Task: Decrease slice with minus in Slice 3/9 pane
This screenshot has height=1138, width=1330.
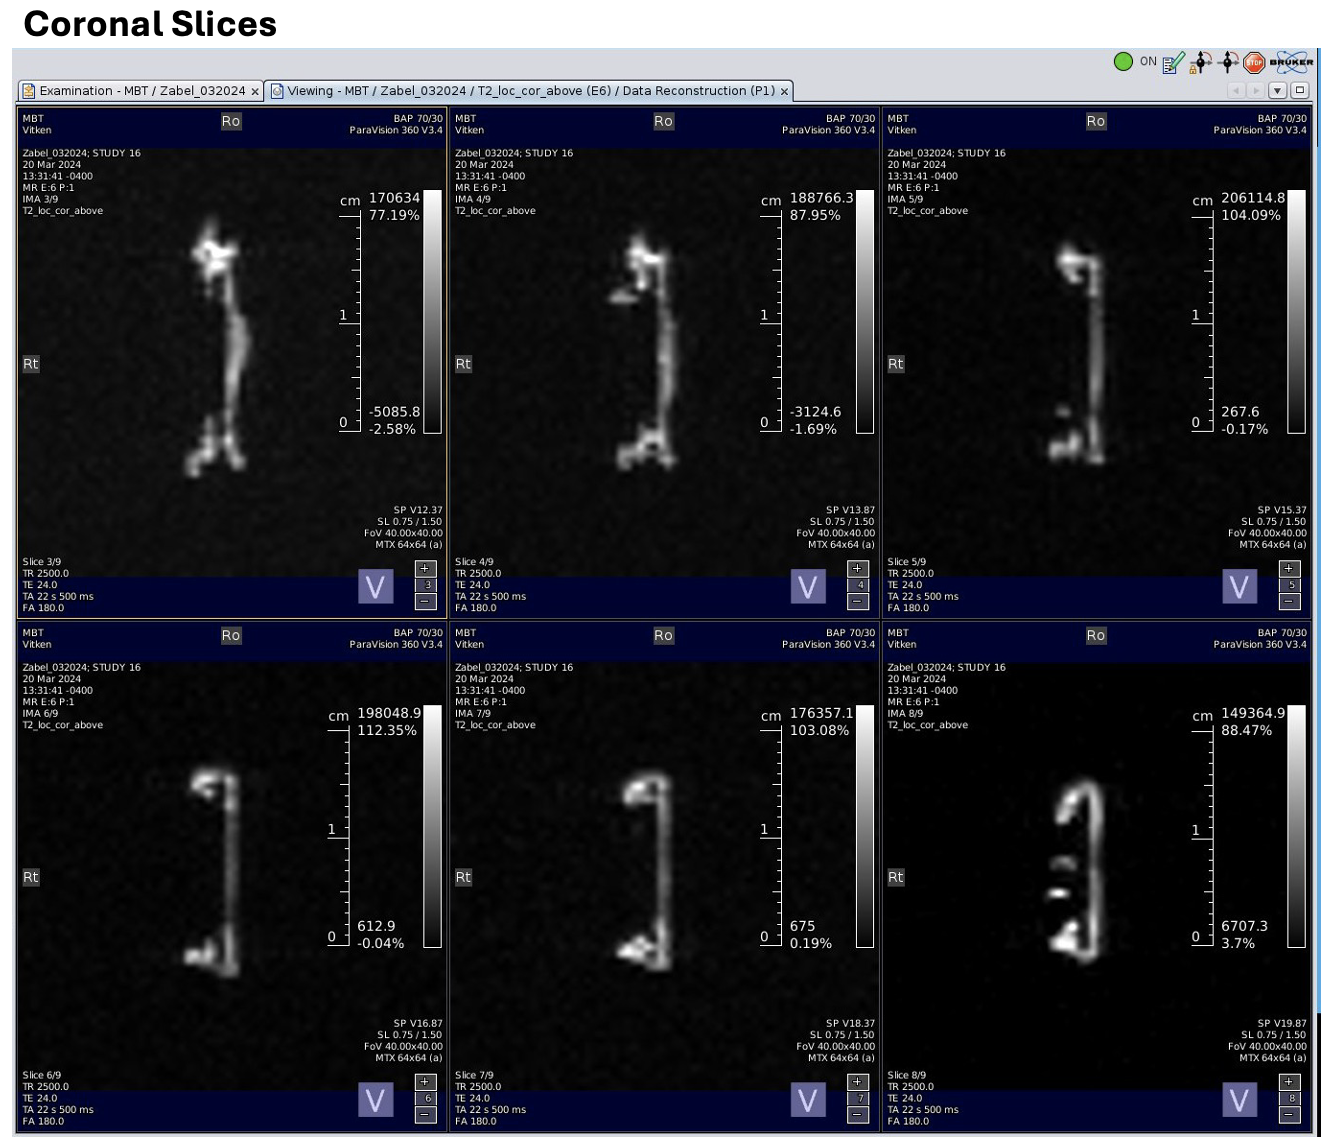Action: 426,602
